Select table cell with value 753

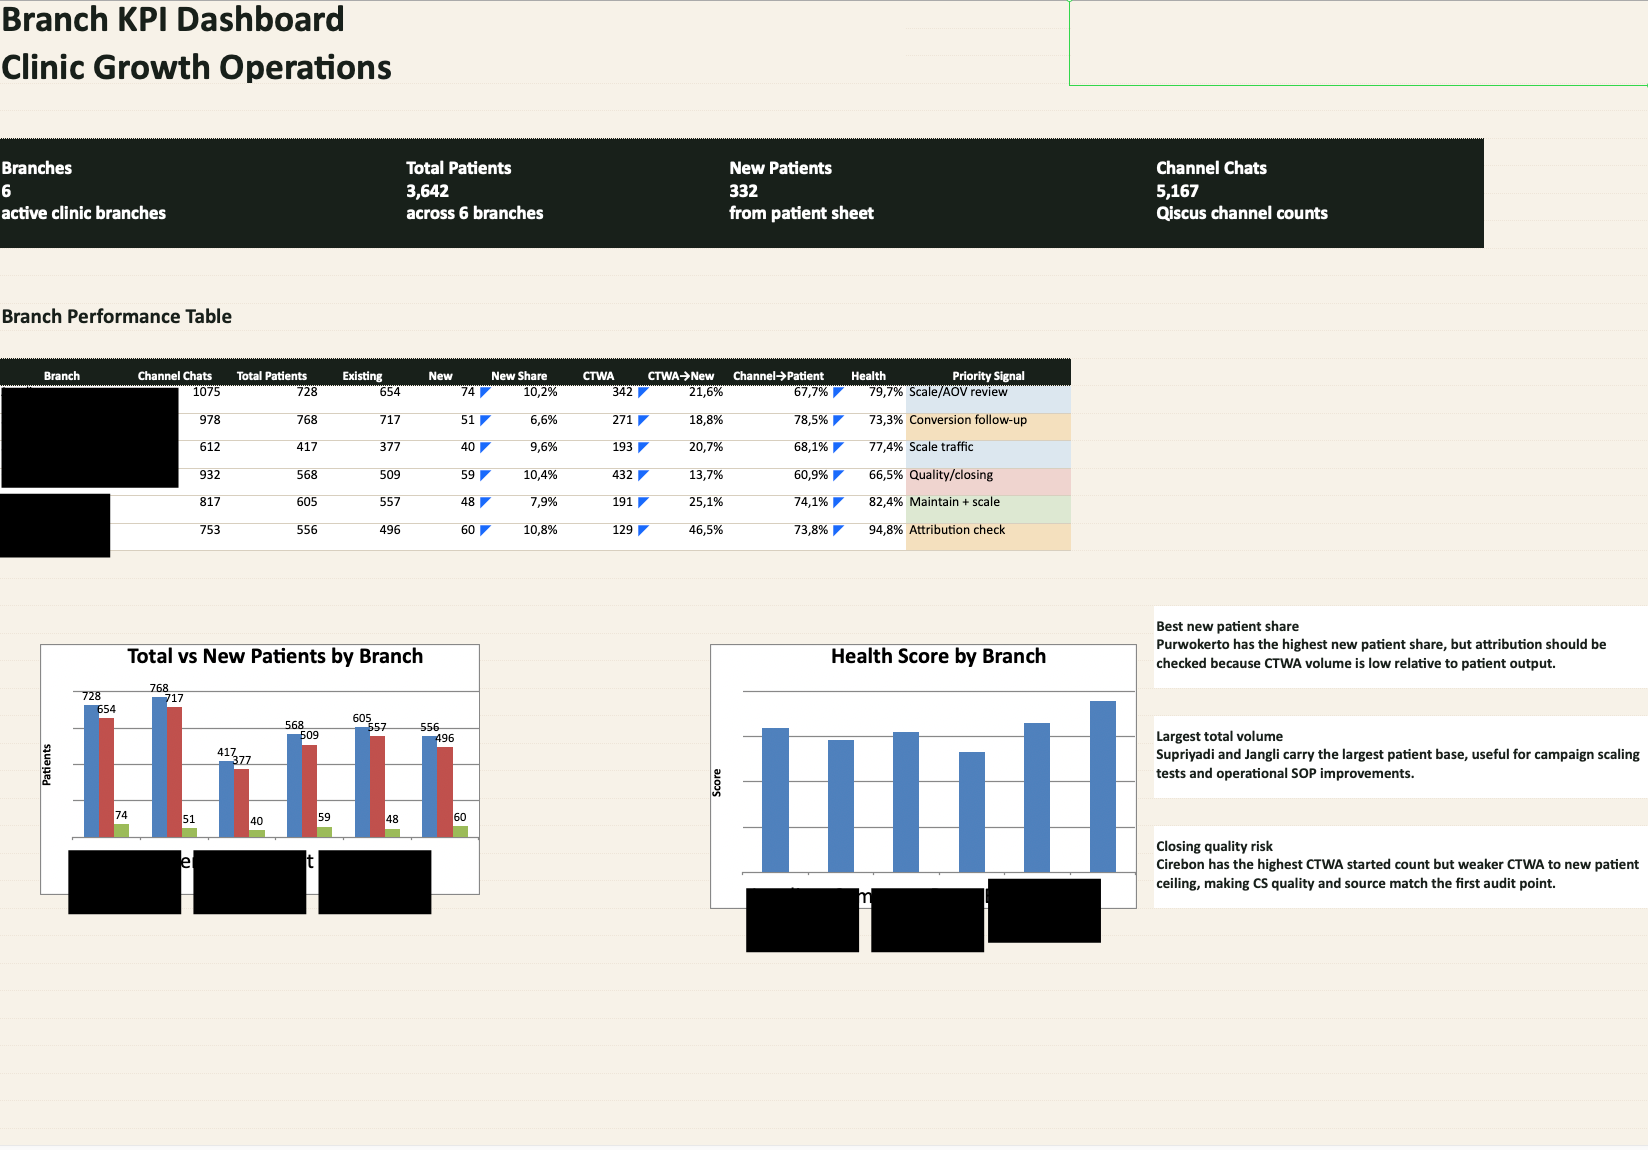click(210, 530)
